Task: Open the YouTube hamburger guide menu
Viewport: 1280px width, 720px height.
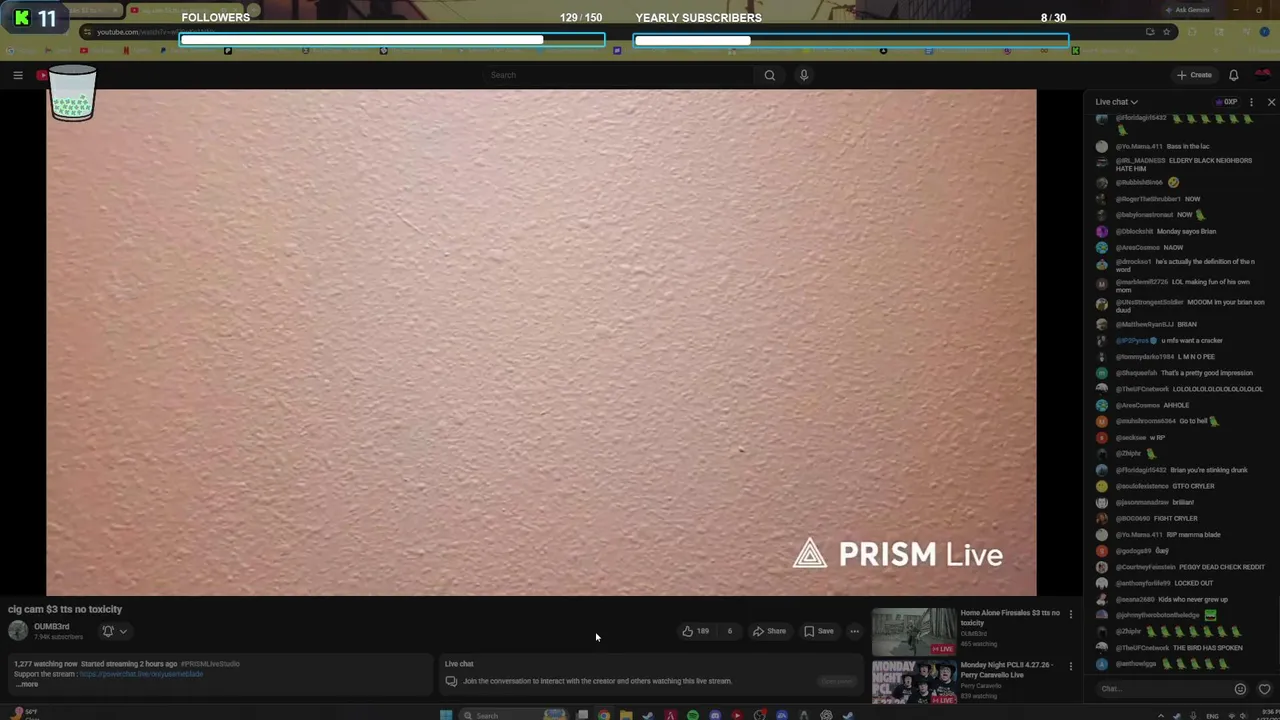Action: (x=18, y=75)
